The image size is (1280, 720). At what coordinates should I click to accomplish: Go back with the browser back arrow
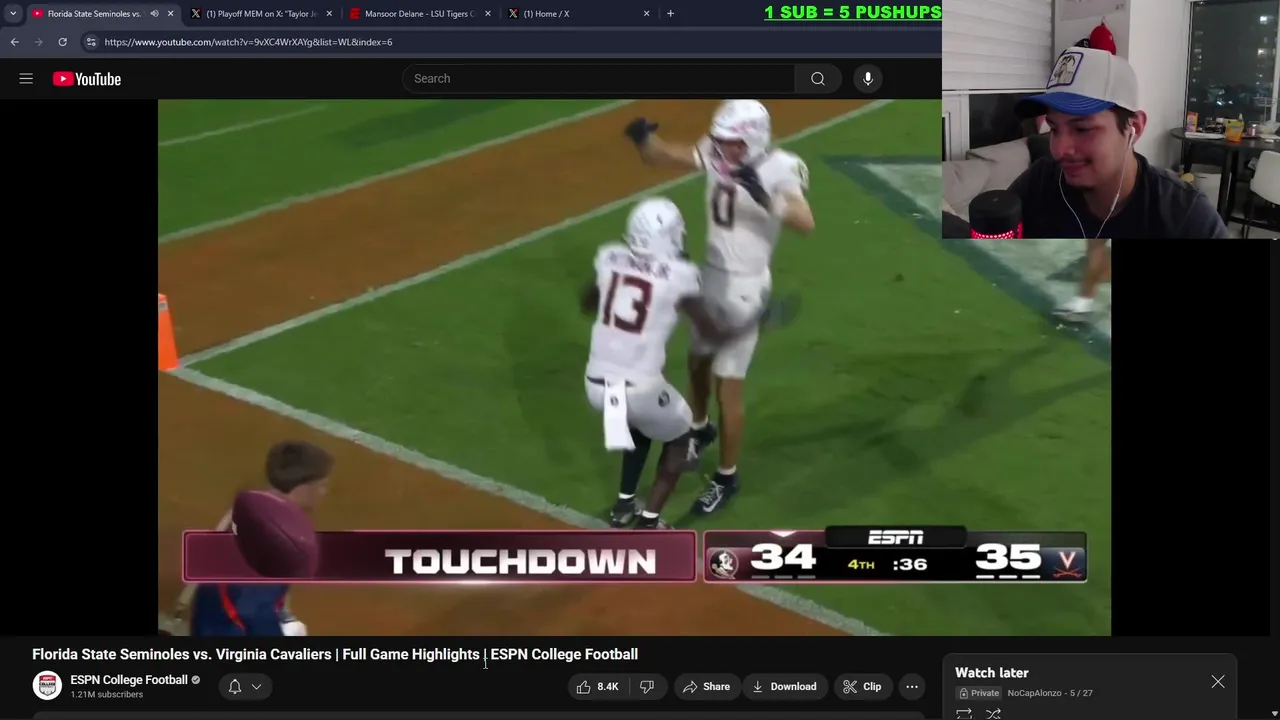pyautogui.click(x=14, y=42)
